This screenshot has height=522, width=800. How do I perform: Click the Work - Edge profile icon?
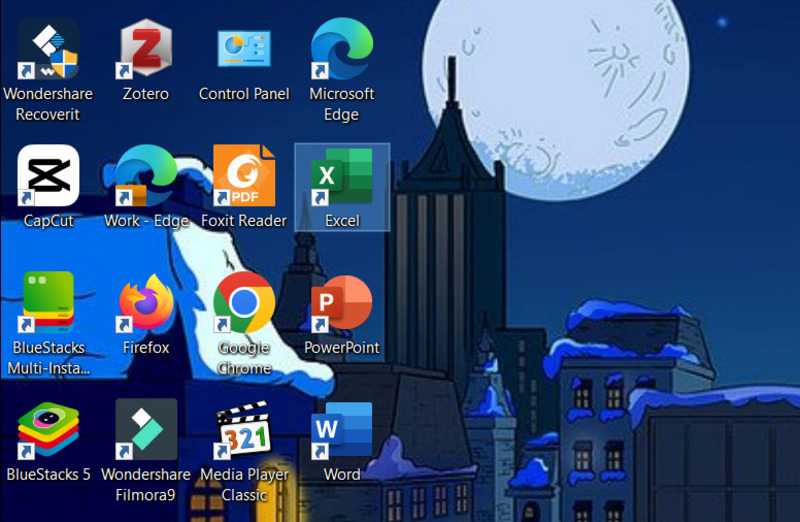(x=146, y=176)
